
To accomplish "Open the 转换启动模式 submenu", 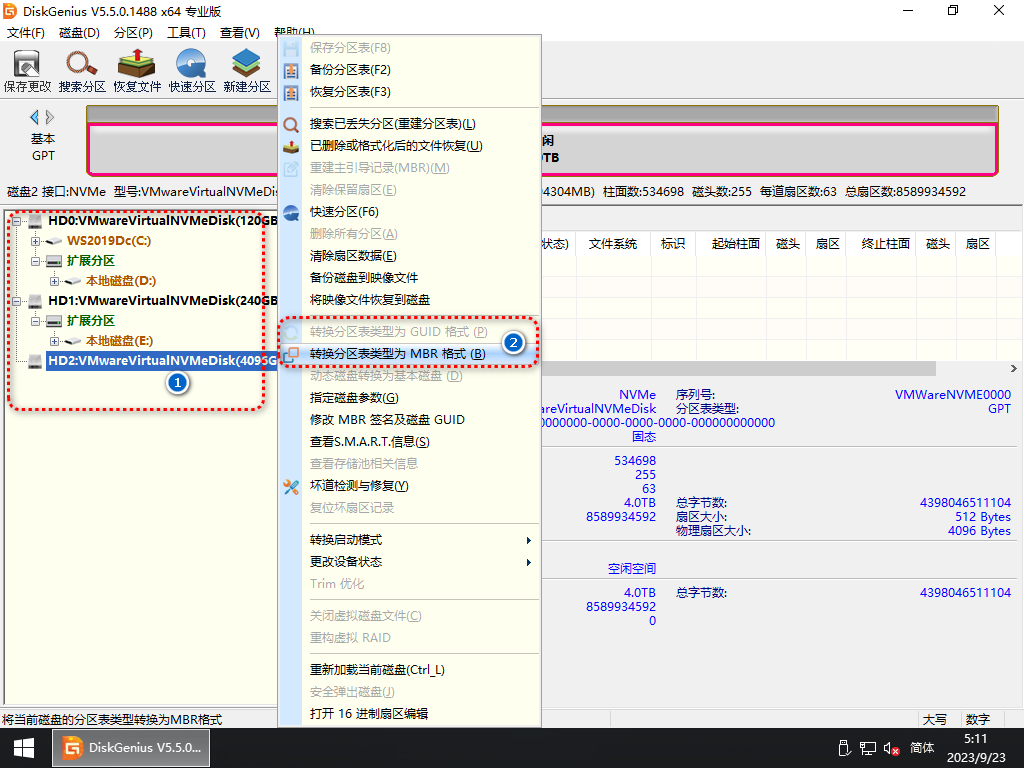I will click(420, 540).
